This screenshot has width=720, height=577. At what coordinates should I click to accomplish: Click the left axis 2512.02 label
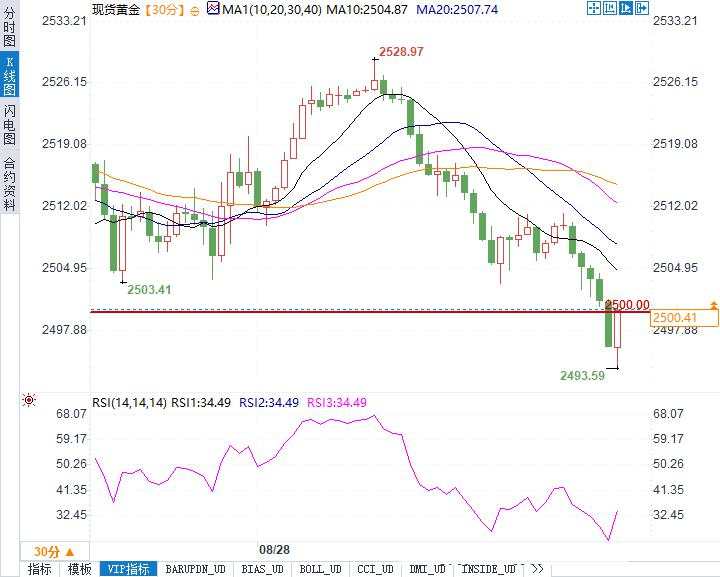(64, 206)
